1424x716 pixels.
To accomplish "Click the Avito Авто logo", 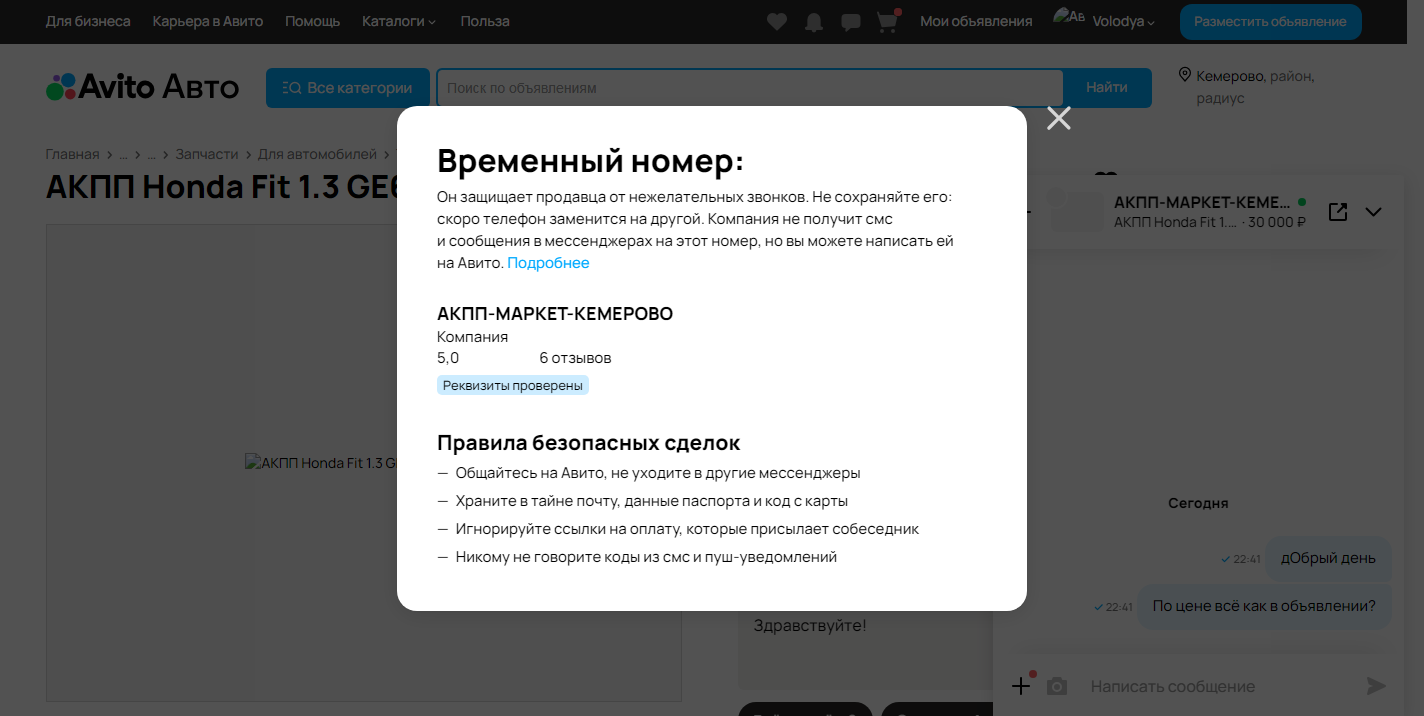I will coord(143,87).
